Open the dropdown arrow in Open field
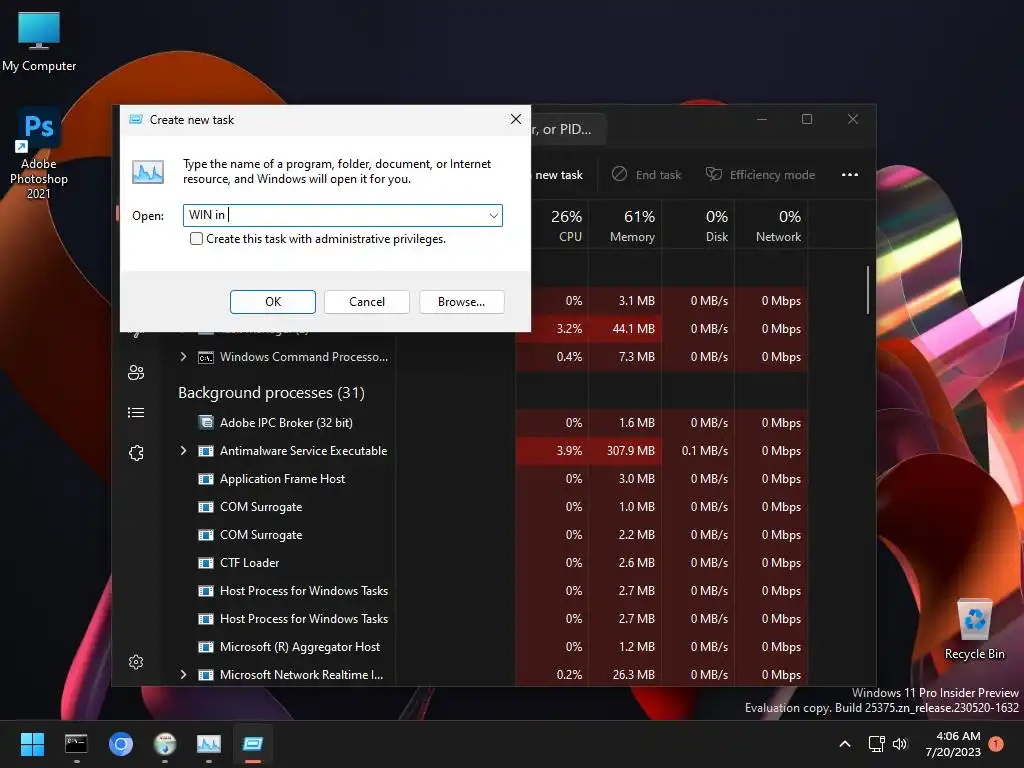 pyautogui.click(x=494, y=216)
